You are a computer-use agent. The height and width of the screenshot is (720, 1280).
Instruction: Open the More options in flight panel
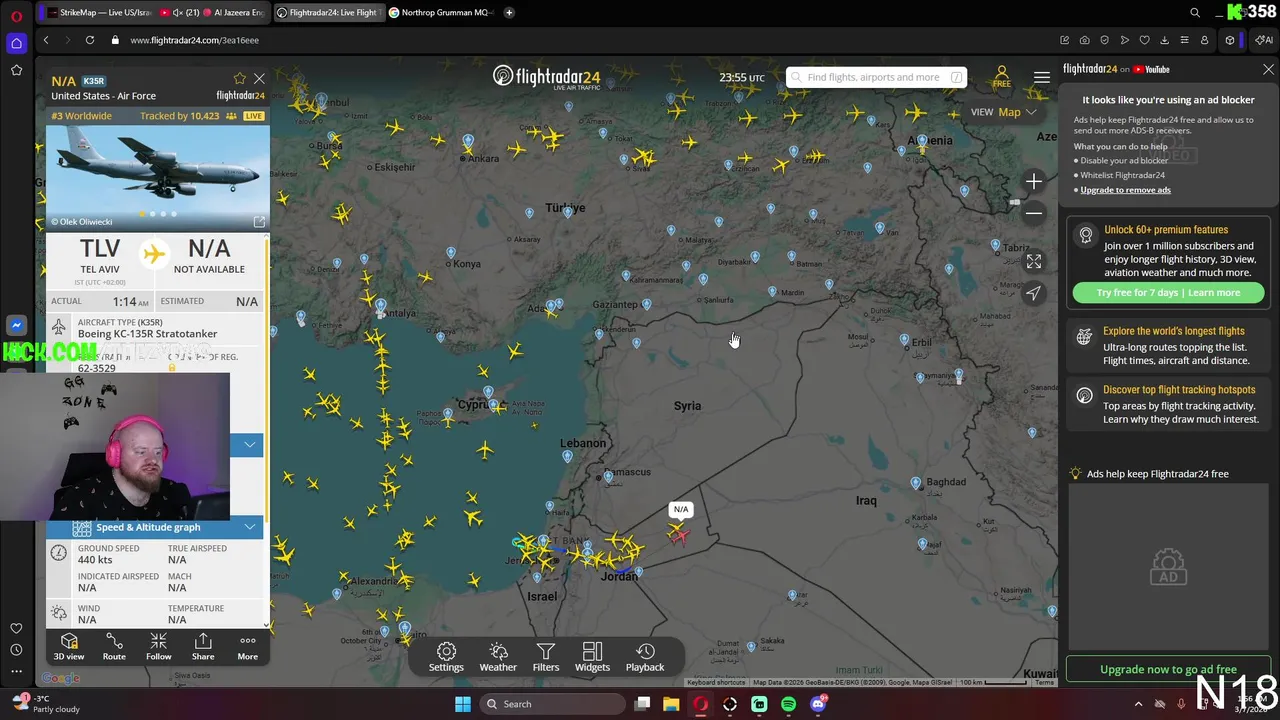(247, 646)
